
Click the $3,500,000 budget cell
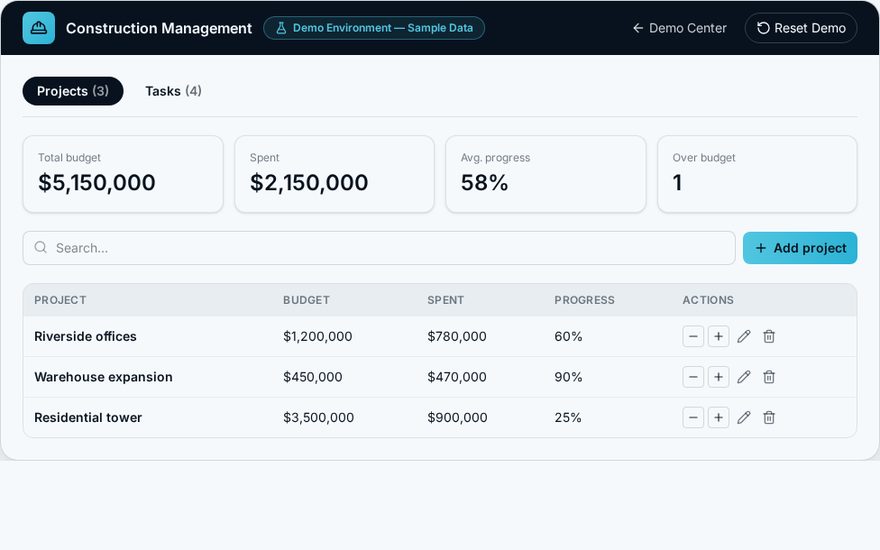(x=318, y=418)
